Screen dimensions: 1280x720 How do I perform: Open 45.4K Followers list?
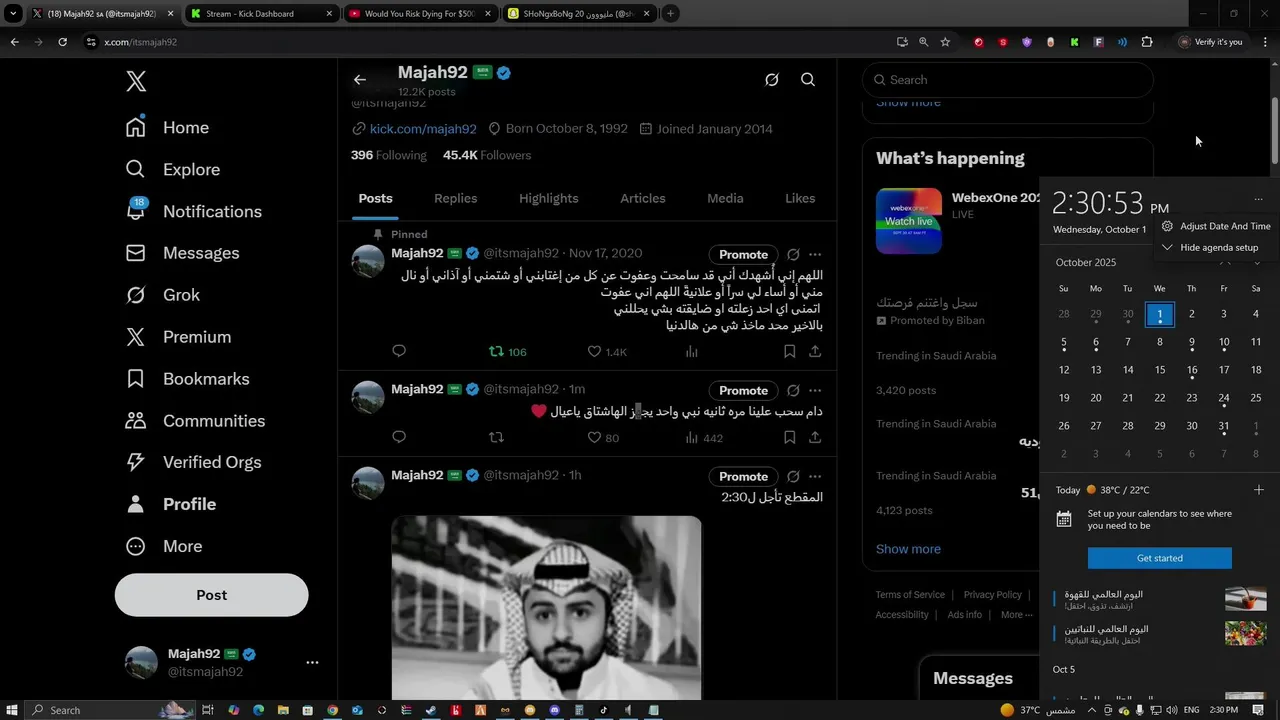[487, 155]
